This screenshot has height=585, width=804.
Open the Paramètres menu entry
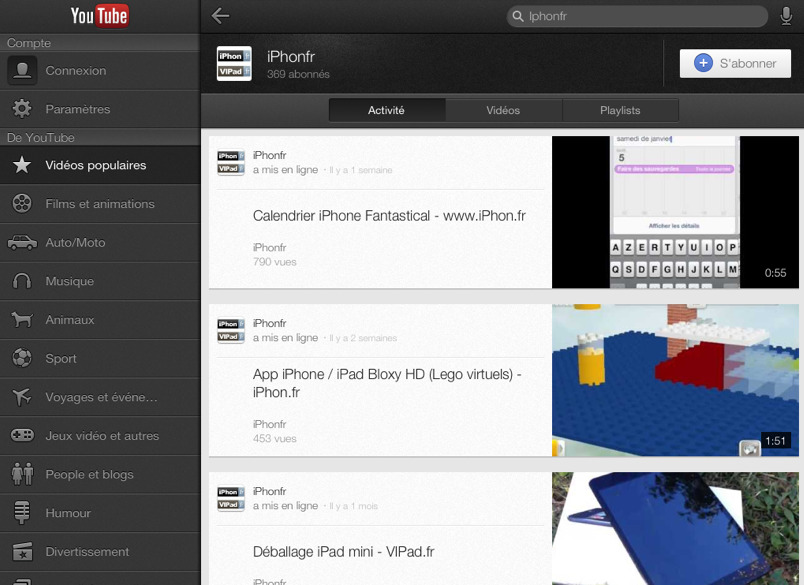point(100,109)
